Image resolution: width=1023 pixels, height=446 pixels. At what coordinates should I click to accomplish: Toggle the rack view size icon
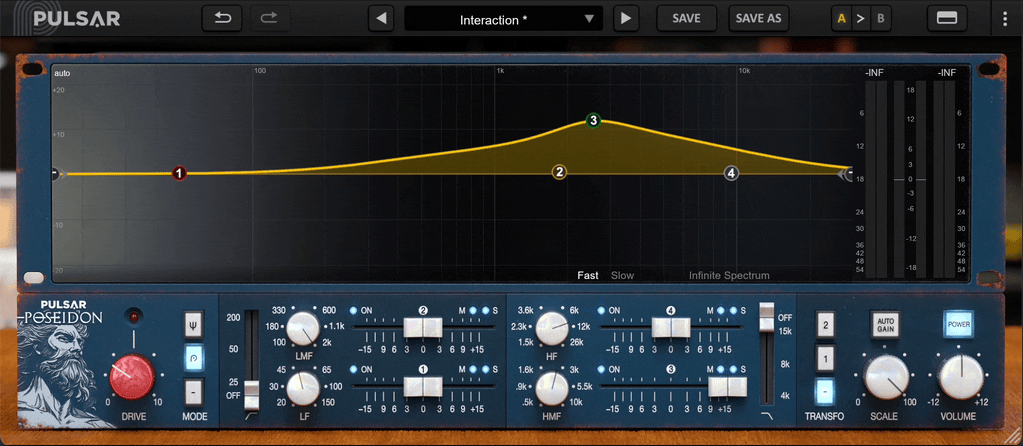tap(947, 18)
